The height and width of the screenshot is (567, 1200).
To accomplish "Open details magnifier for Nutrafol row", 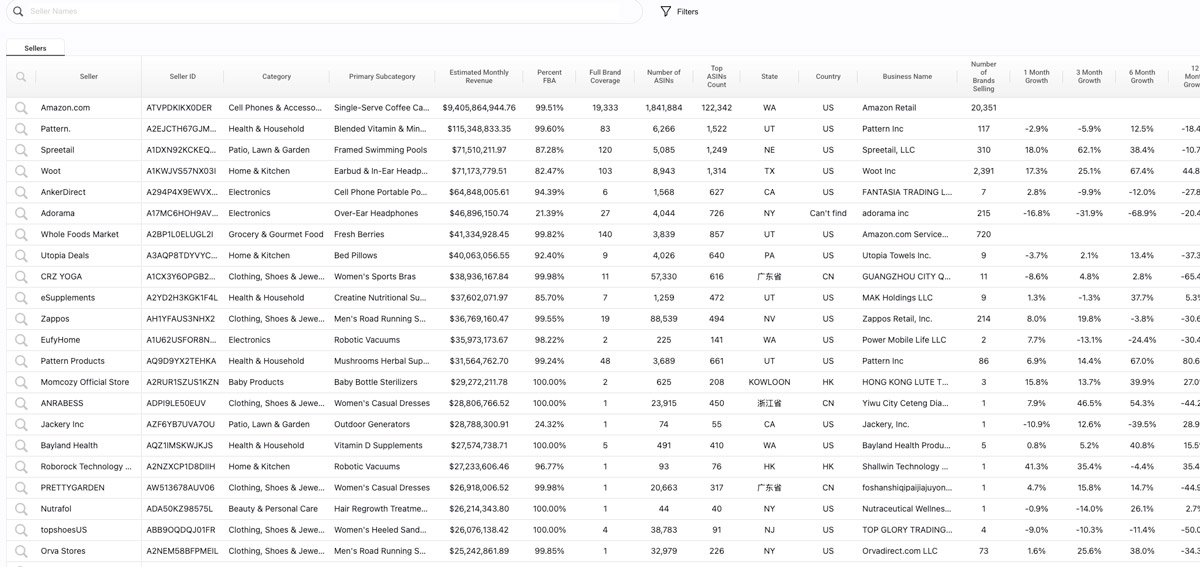I will [x=21, y=509].
